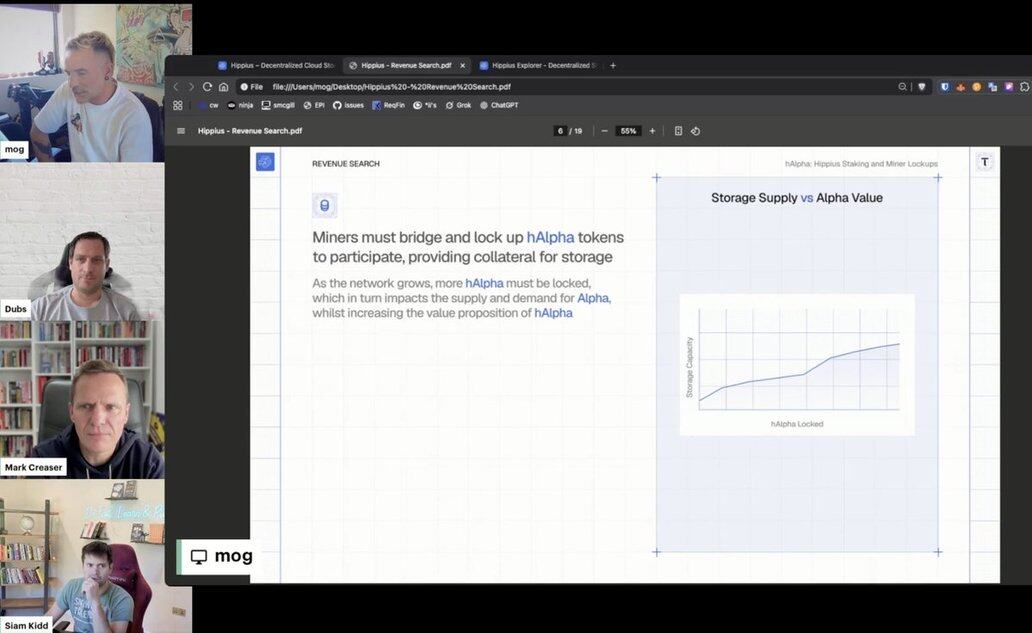Viewport: 1032px width, 633px height.
Task: Click the 55% zoom level field
Action: pyautogui.click(x=629, y=131)
